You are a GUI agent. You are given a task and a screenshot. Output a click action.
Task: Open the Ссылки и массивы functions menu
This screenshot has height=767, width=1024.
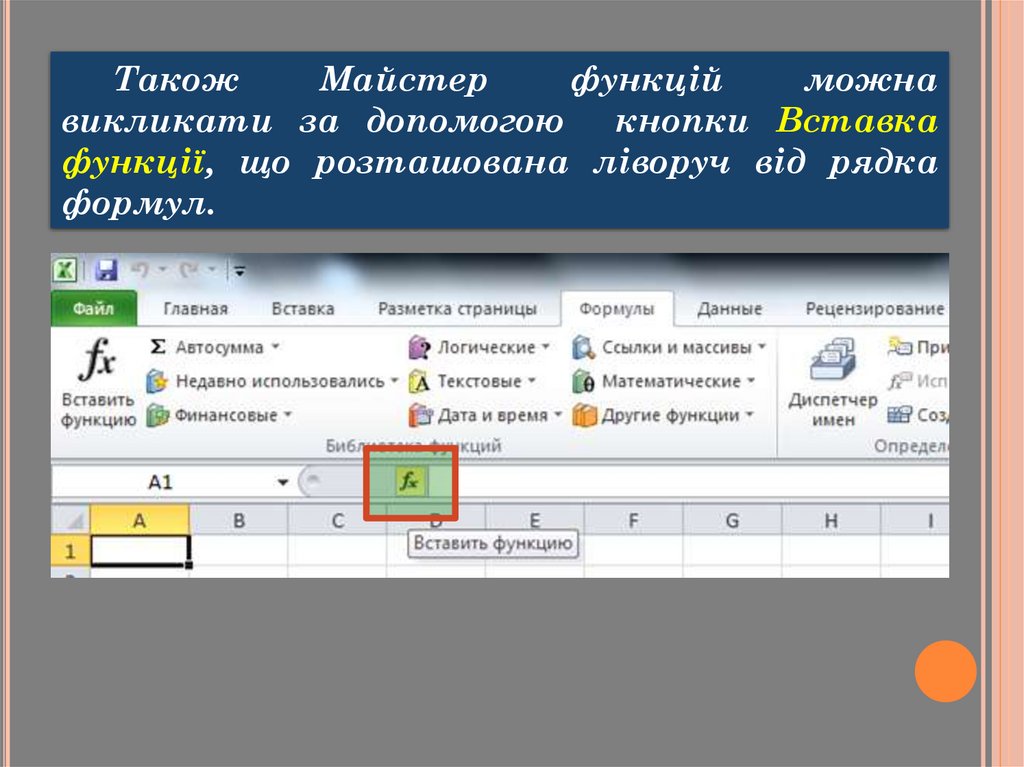click(669, 347)
